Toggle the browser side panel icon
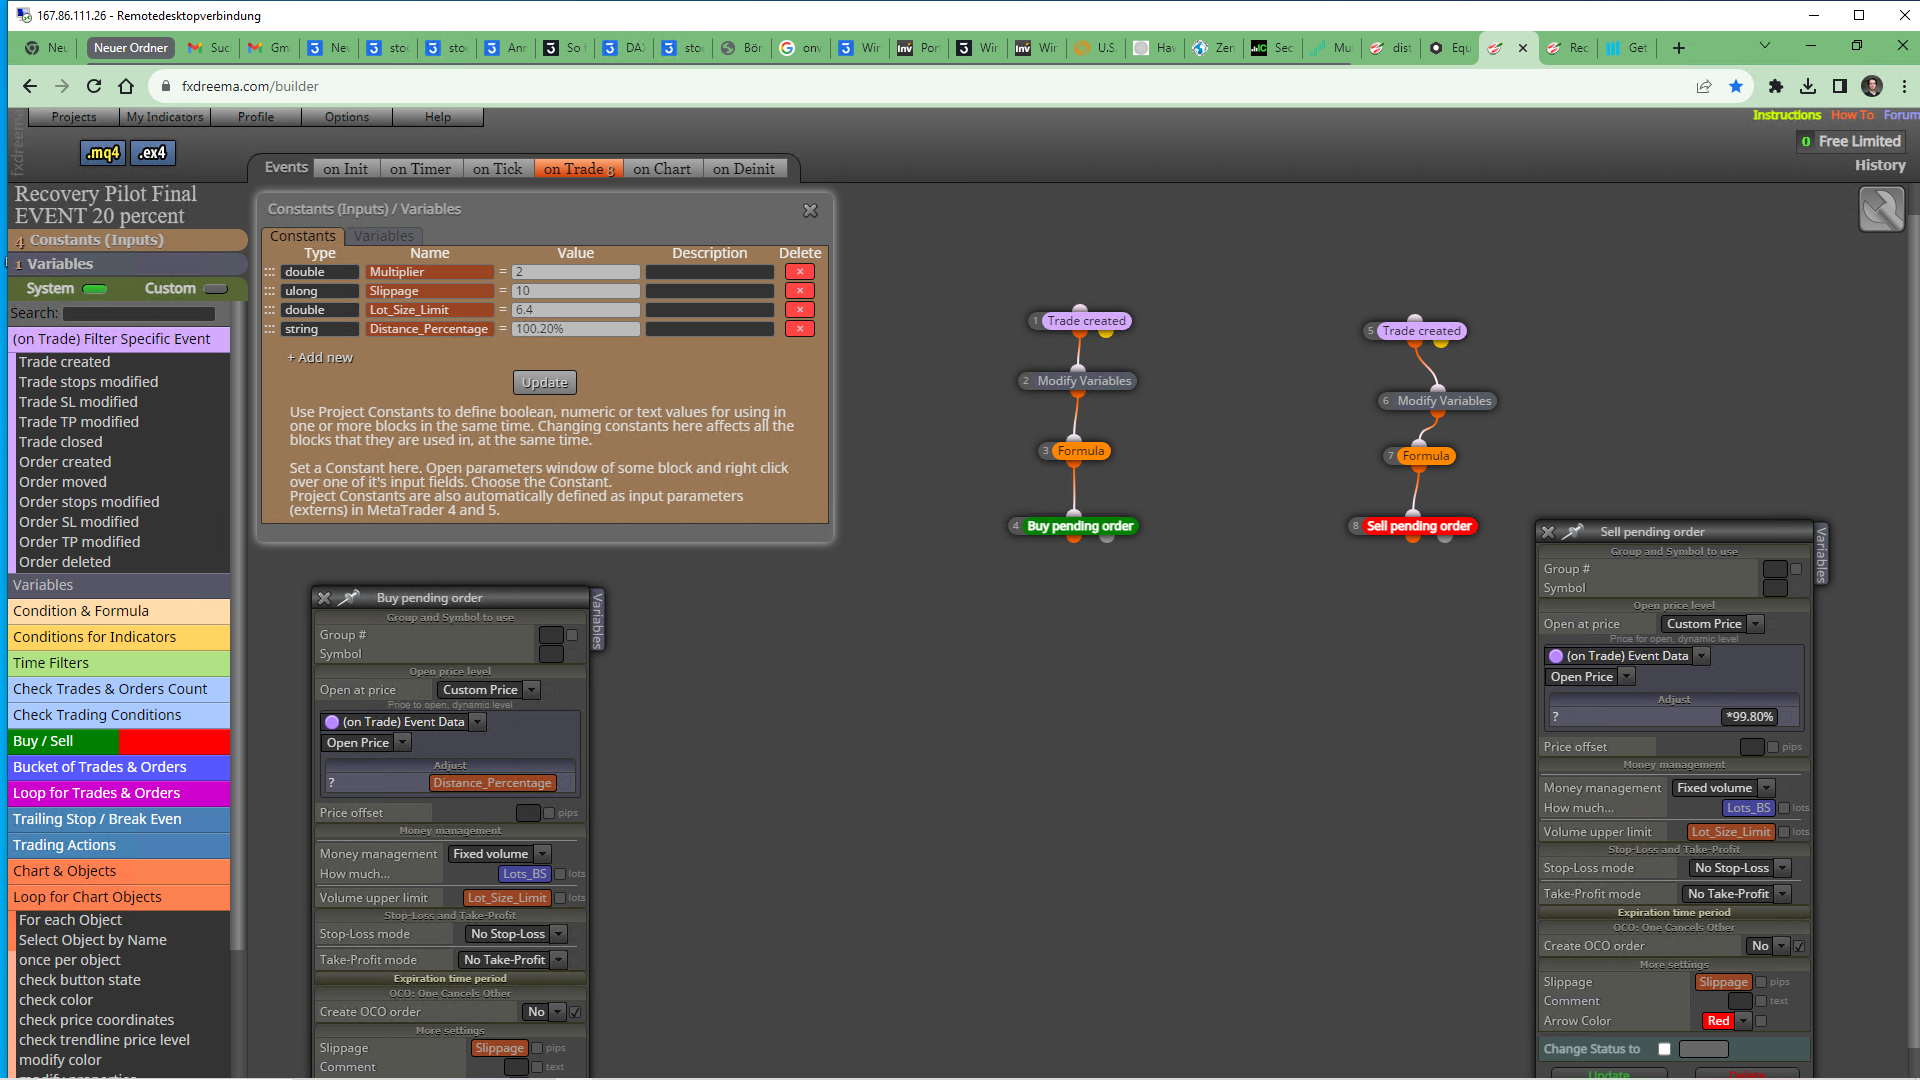This screenshot has width=1920, height=1080. click(x=1840, y=87)
